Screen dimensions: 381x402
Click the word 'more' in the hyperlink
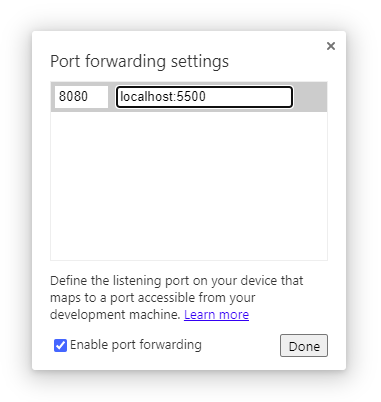pos(234,315)
